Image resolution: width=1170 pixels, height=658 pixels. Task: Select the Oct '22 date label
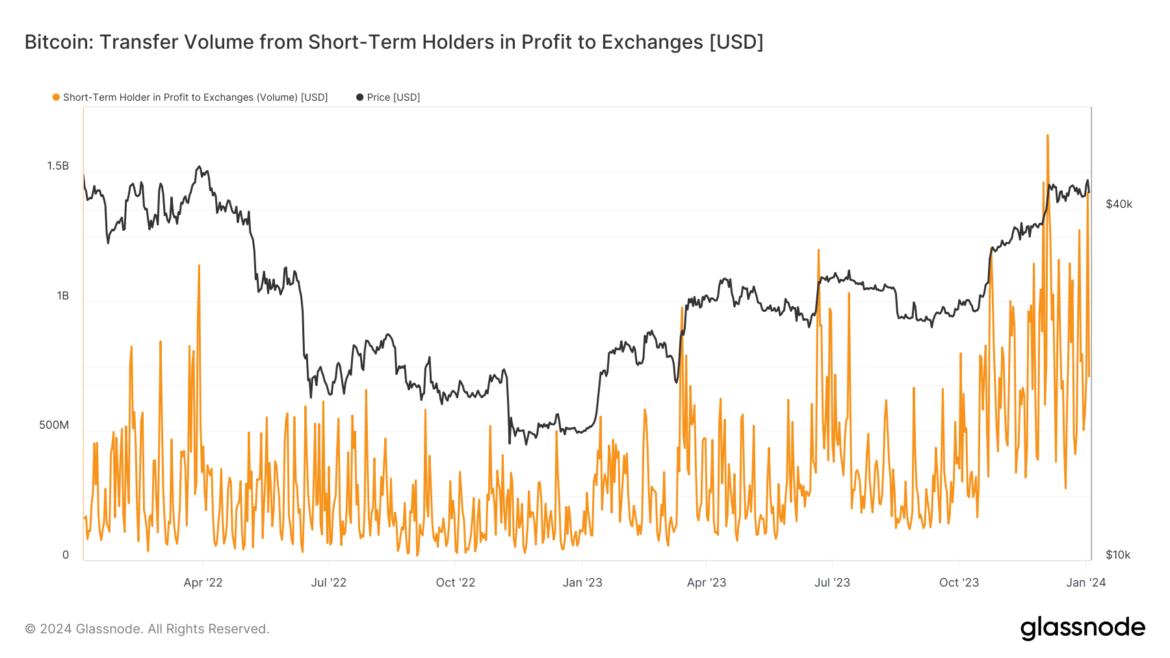pyautogui.click(x=455, y=580)
